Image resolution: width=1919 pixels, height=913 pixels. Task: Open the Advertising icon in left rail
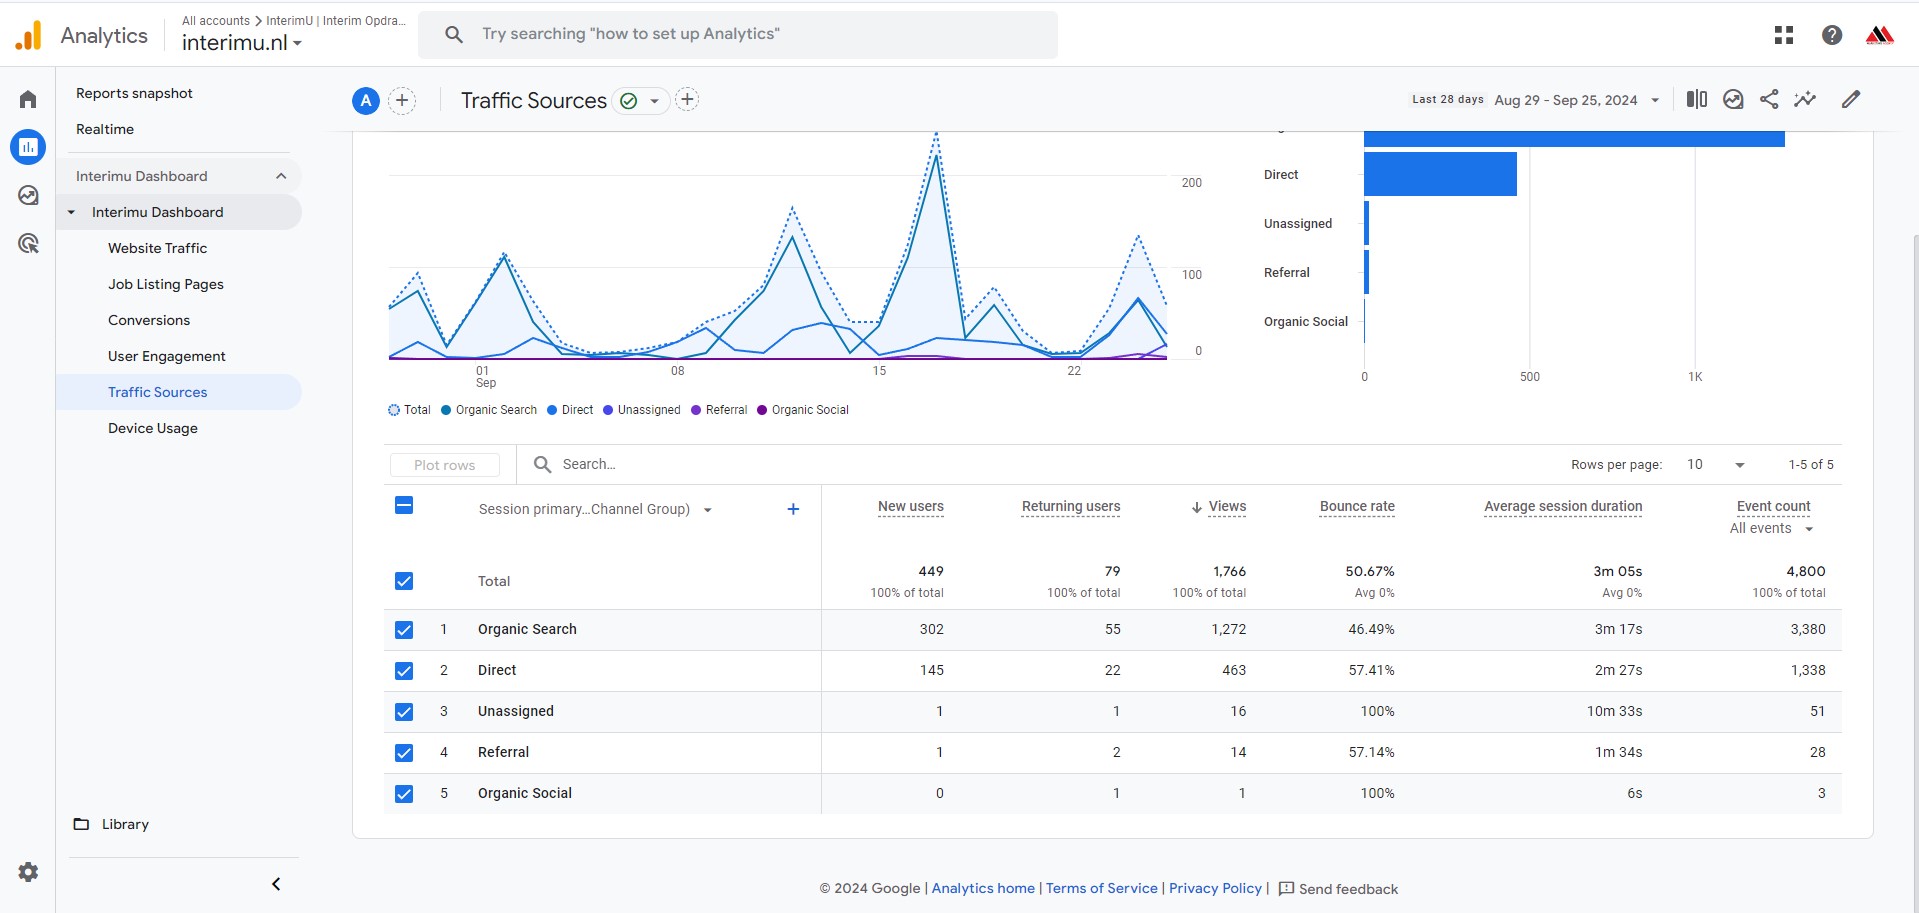pyautogui.click(x=28, y=243)
